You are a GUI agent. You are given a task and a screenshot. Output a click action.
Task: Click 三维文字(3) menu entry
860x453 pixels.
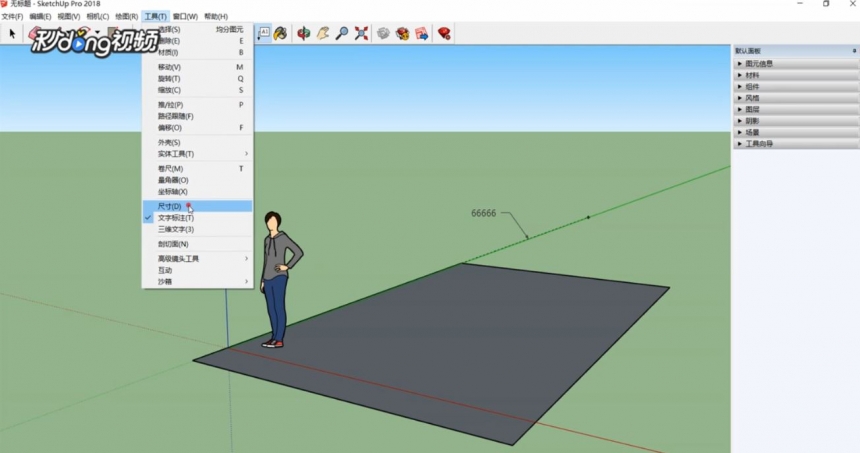pyautogui.click(x=176, y=229)
